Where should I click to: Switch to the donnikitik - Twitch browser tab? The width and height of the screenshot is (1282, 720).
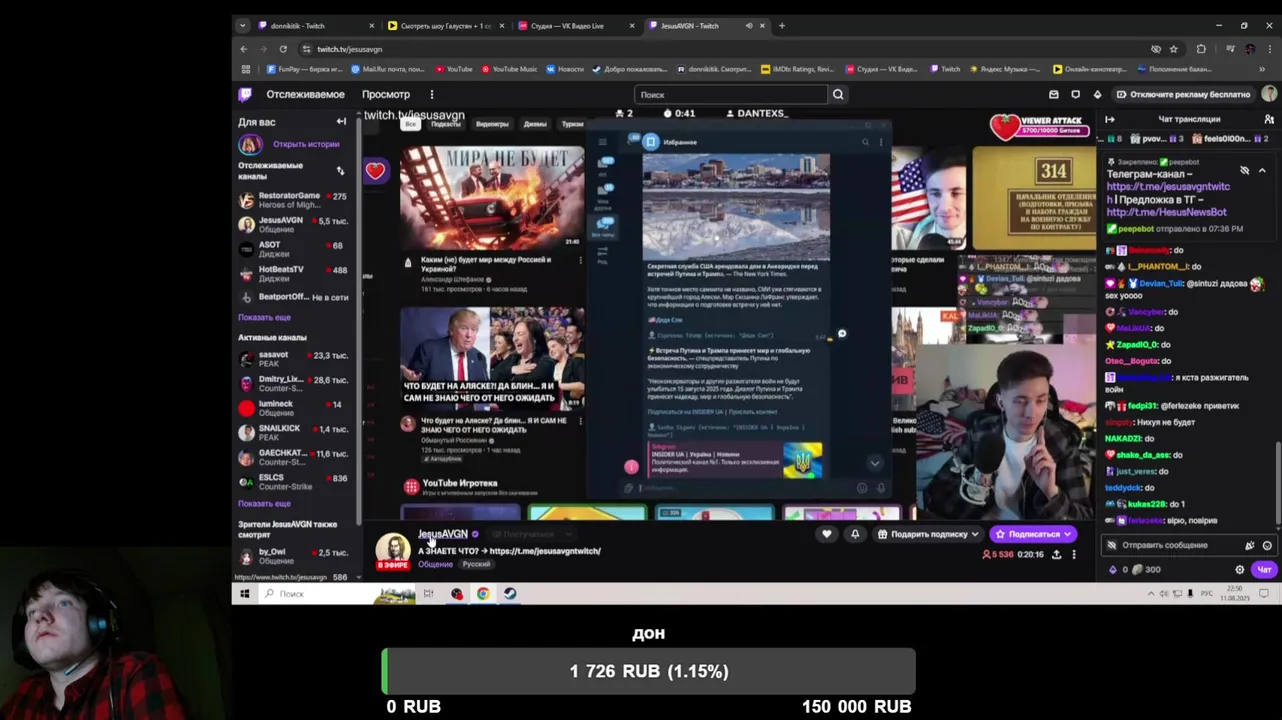pyautogui.click(x=317, y=25)
